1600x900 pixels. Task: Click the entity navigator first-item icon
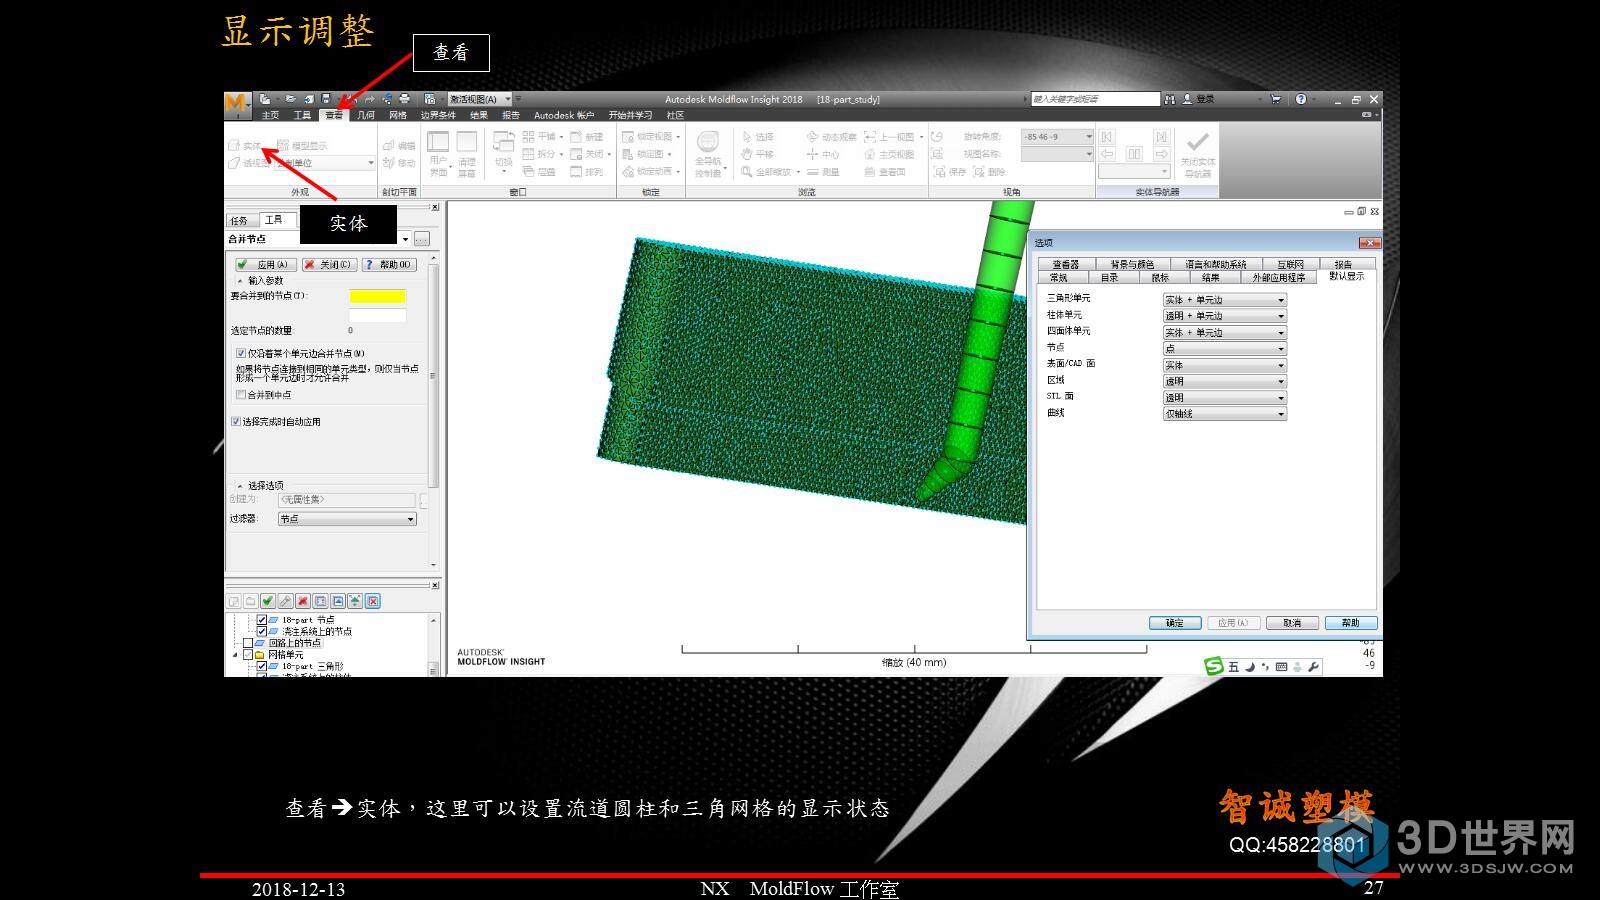pyautogui.click(x=1107, y=137)
